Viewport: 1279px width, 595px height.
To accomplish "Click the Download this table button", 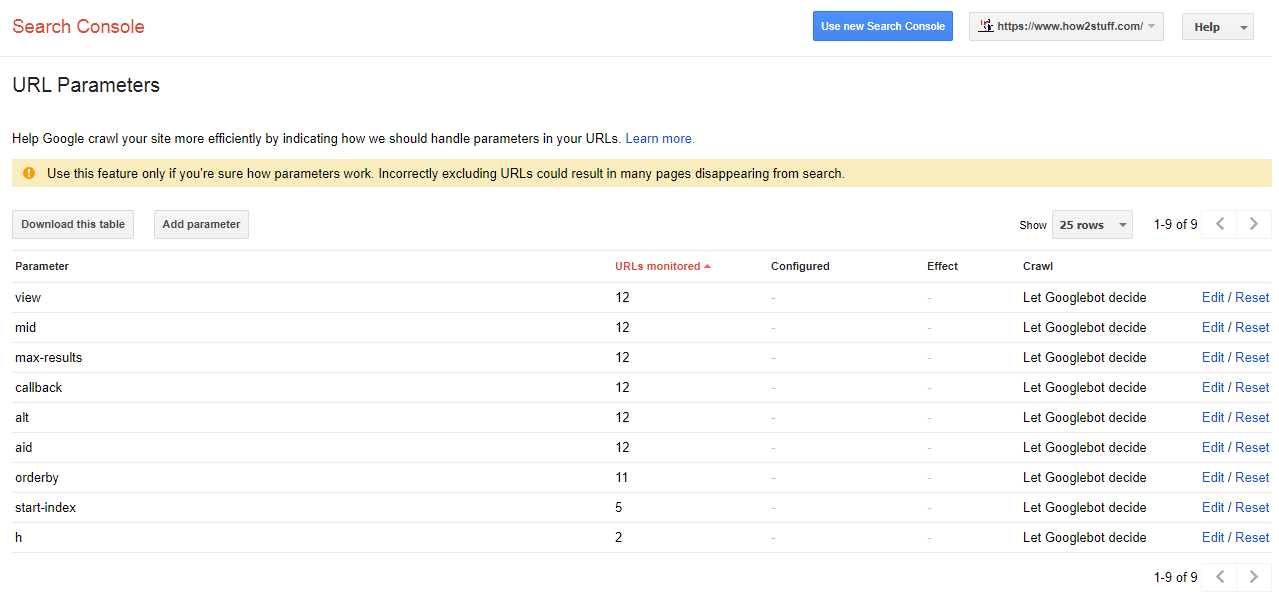I will point(73,224).
